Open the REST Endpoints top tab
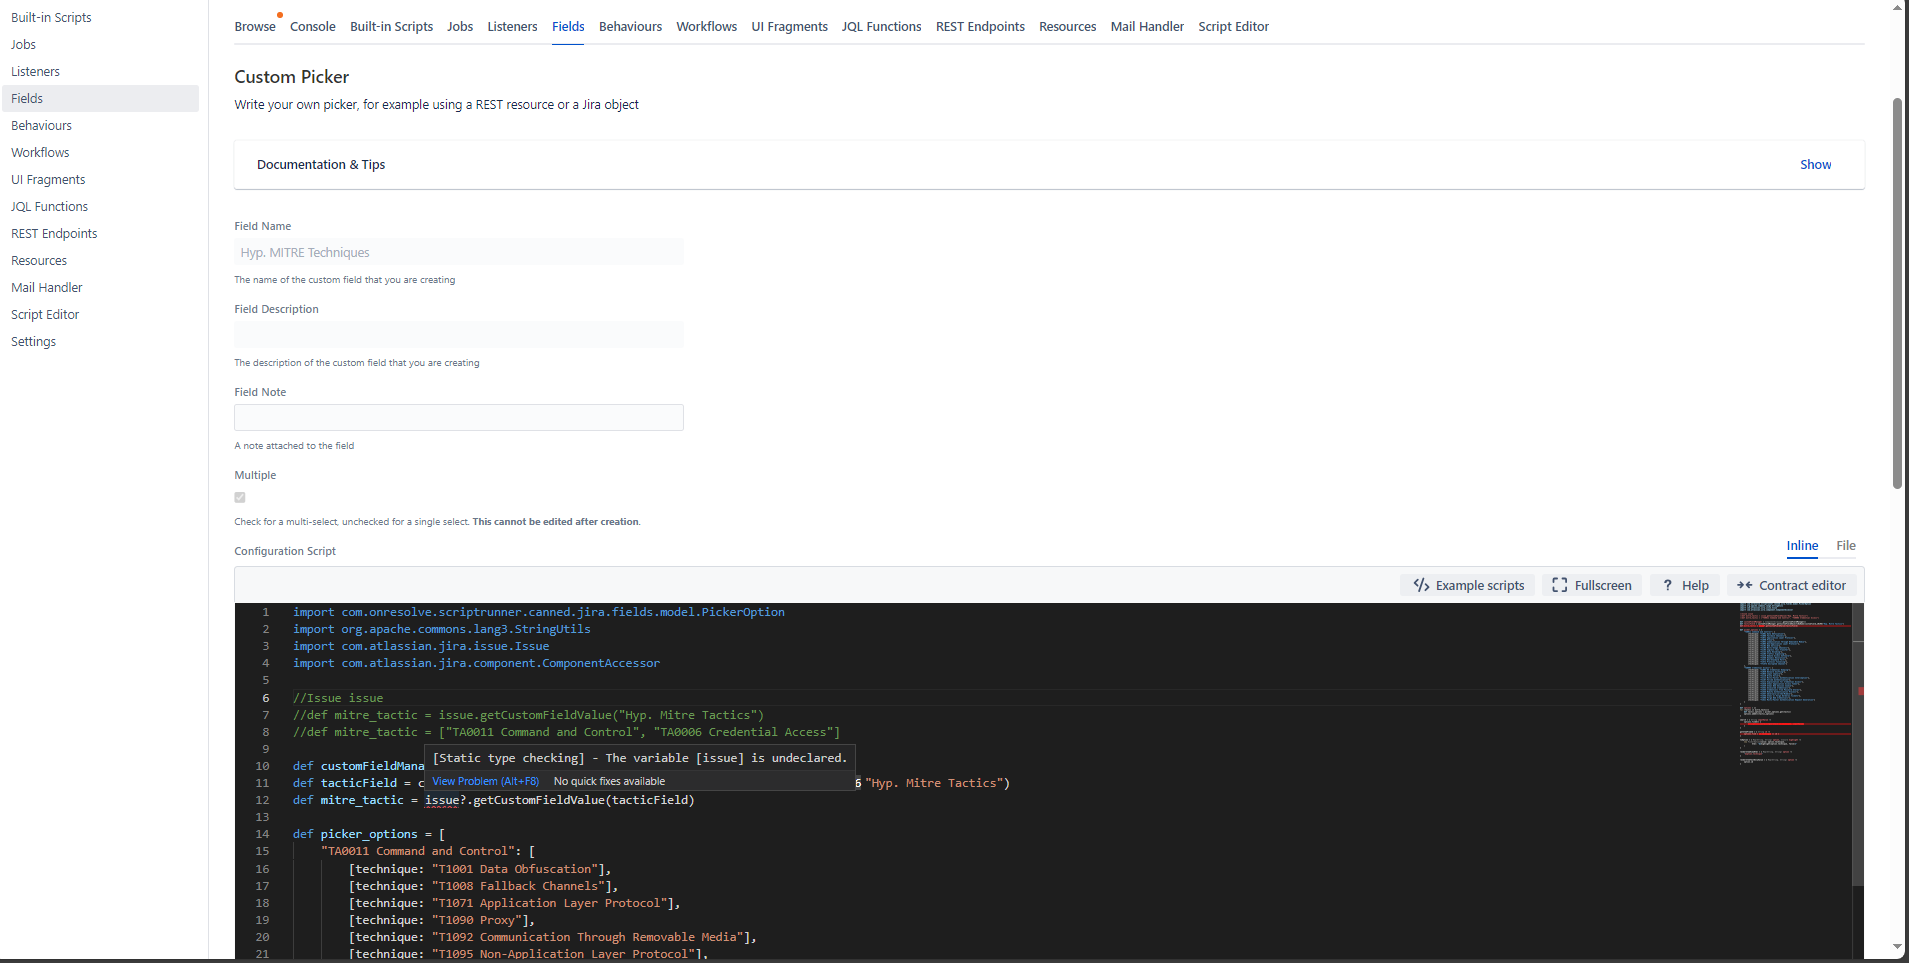Image resolution: width=1909 pixels, height=963 pixels. tap(980, 26)
